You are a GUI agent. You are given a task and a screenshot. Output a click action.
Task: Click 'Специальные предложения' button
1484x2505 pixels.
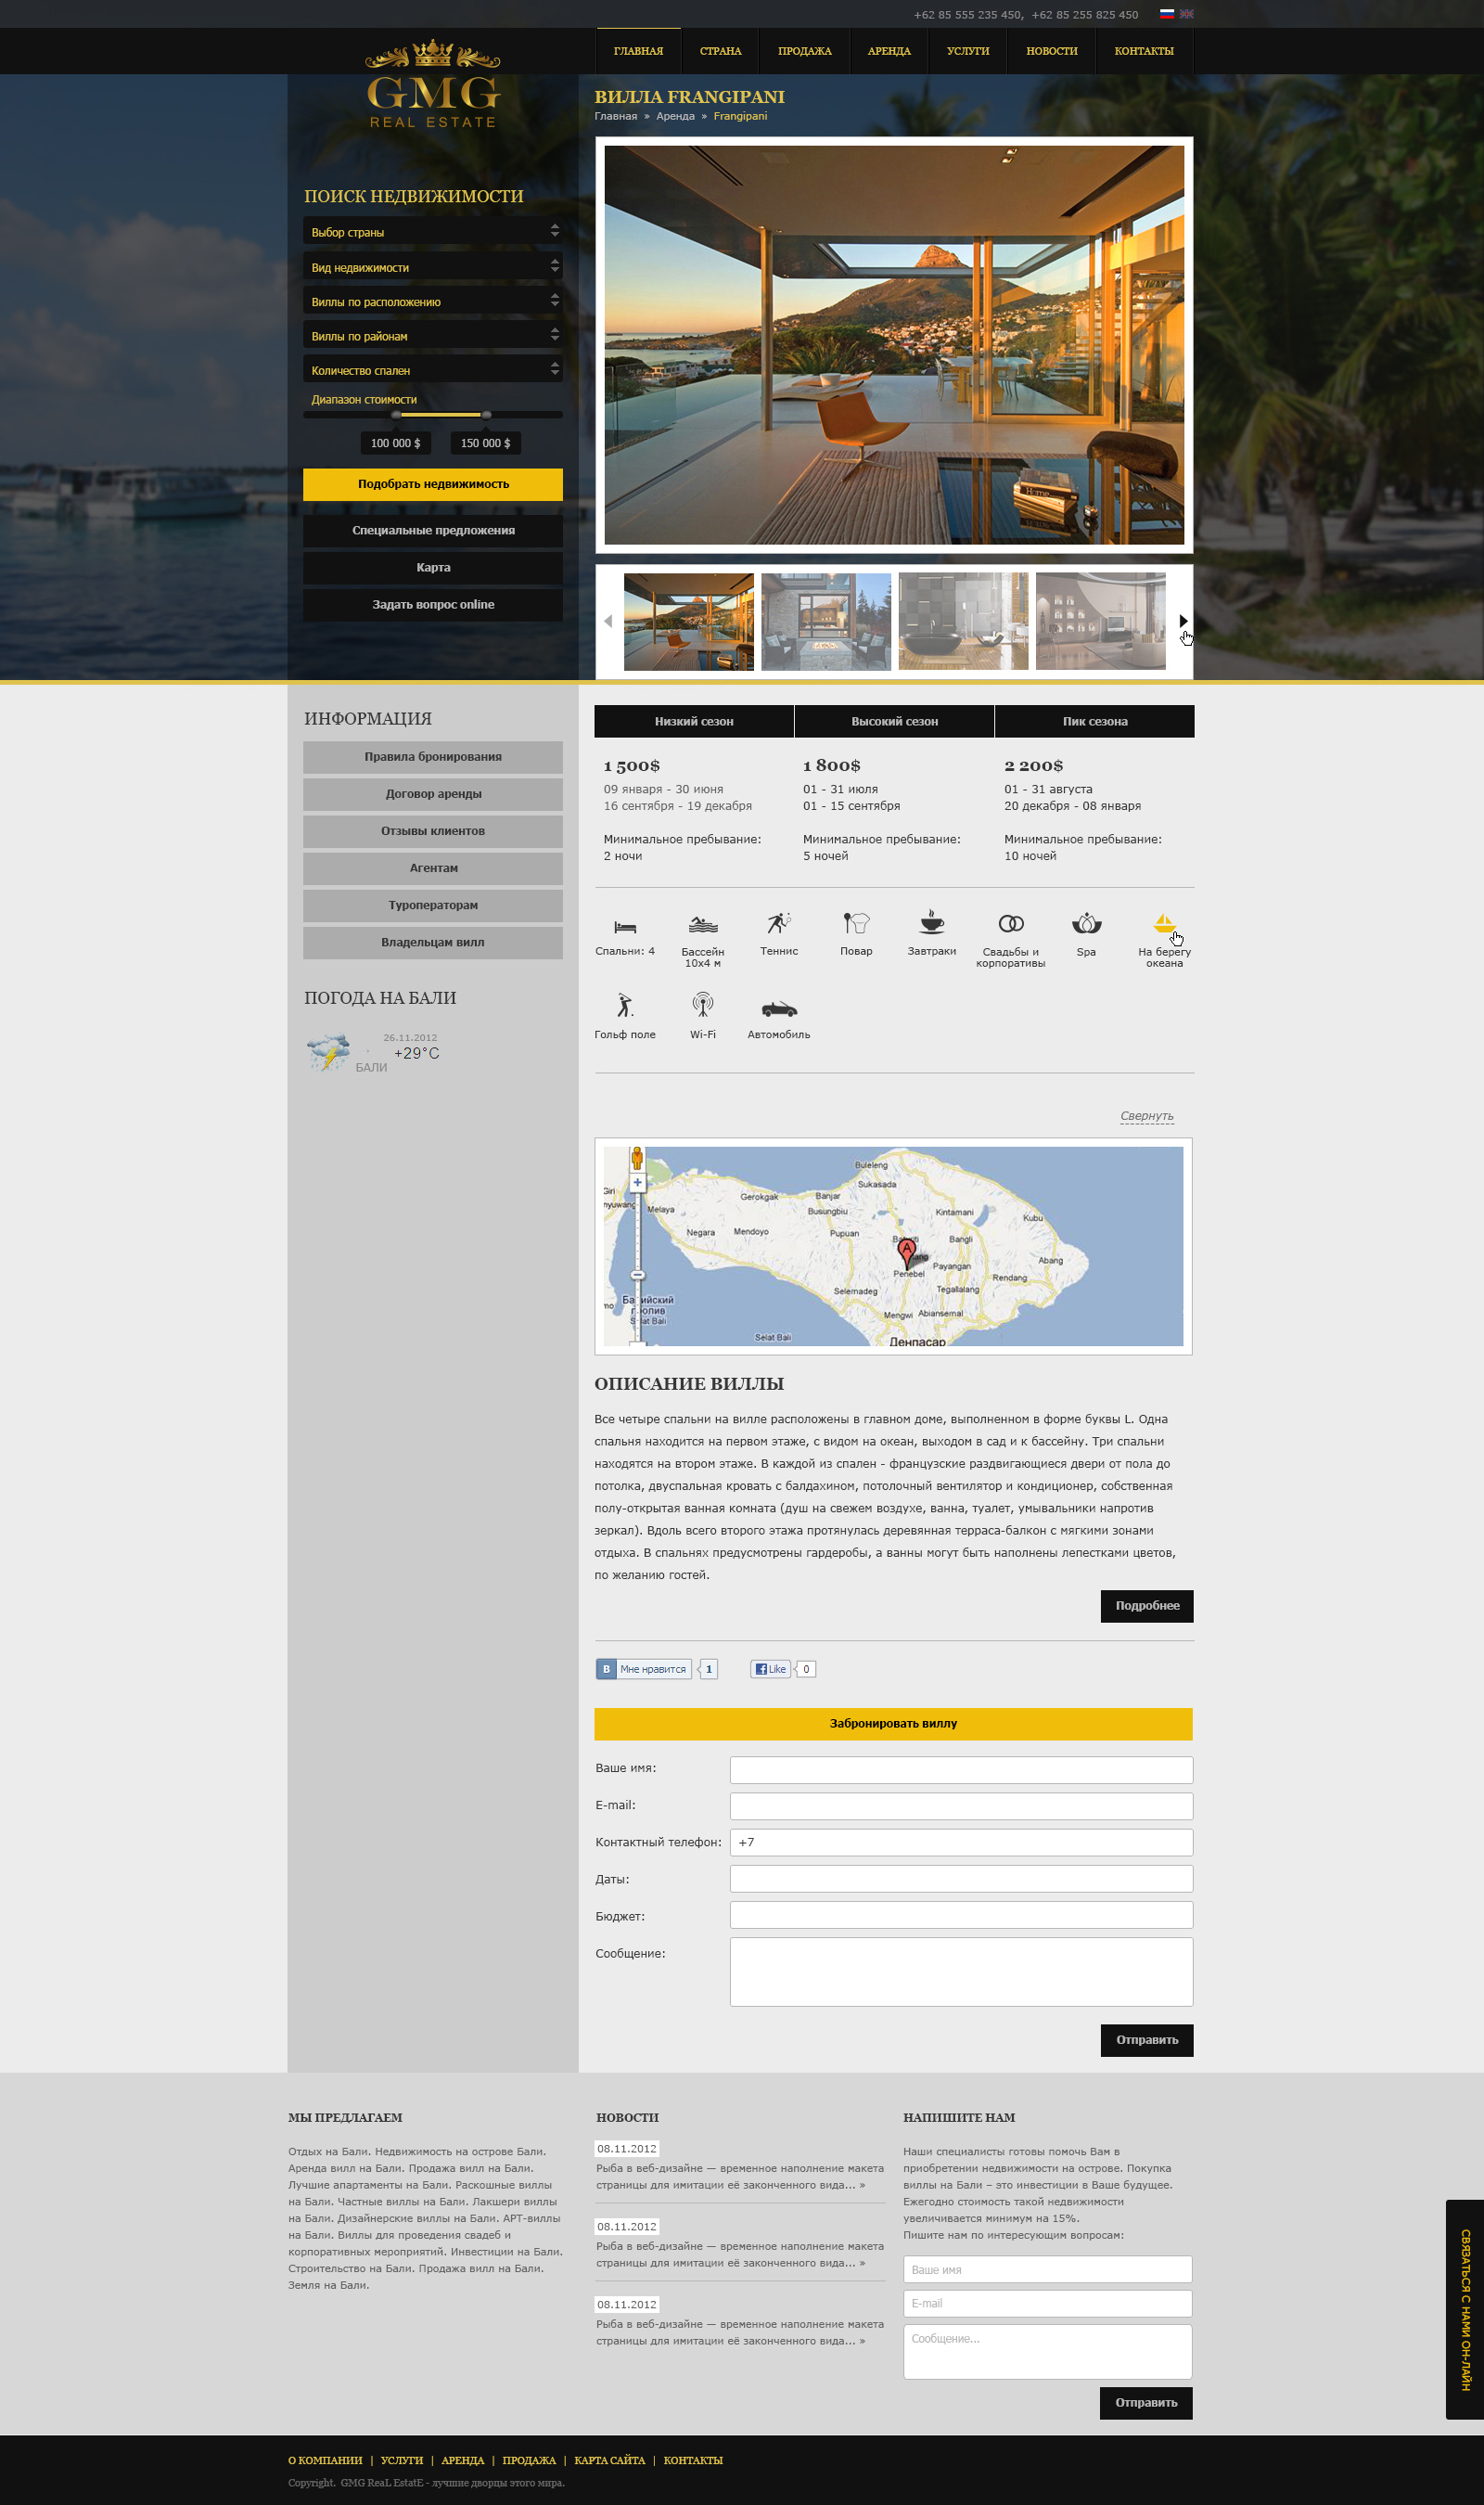click(x=433, y=531)
